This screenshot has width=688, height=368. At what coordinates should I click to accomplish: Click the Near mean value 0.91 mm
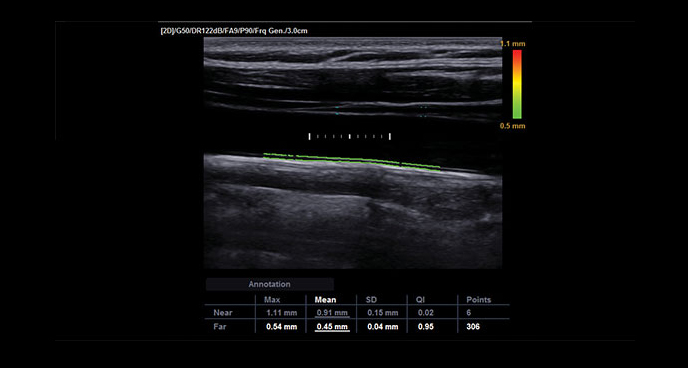tap(332, 313)
